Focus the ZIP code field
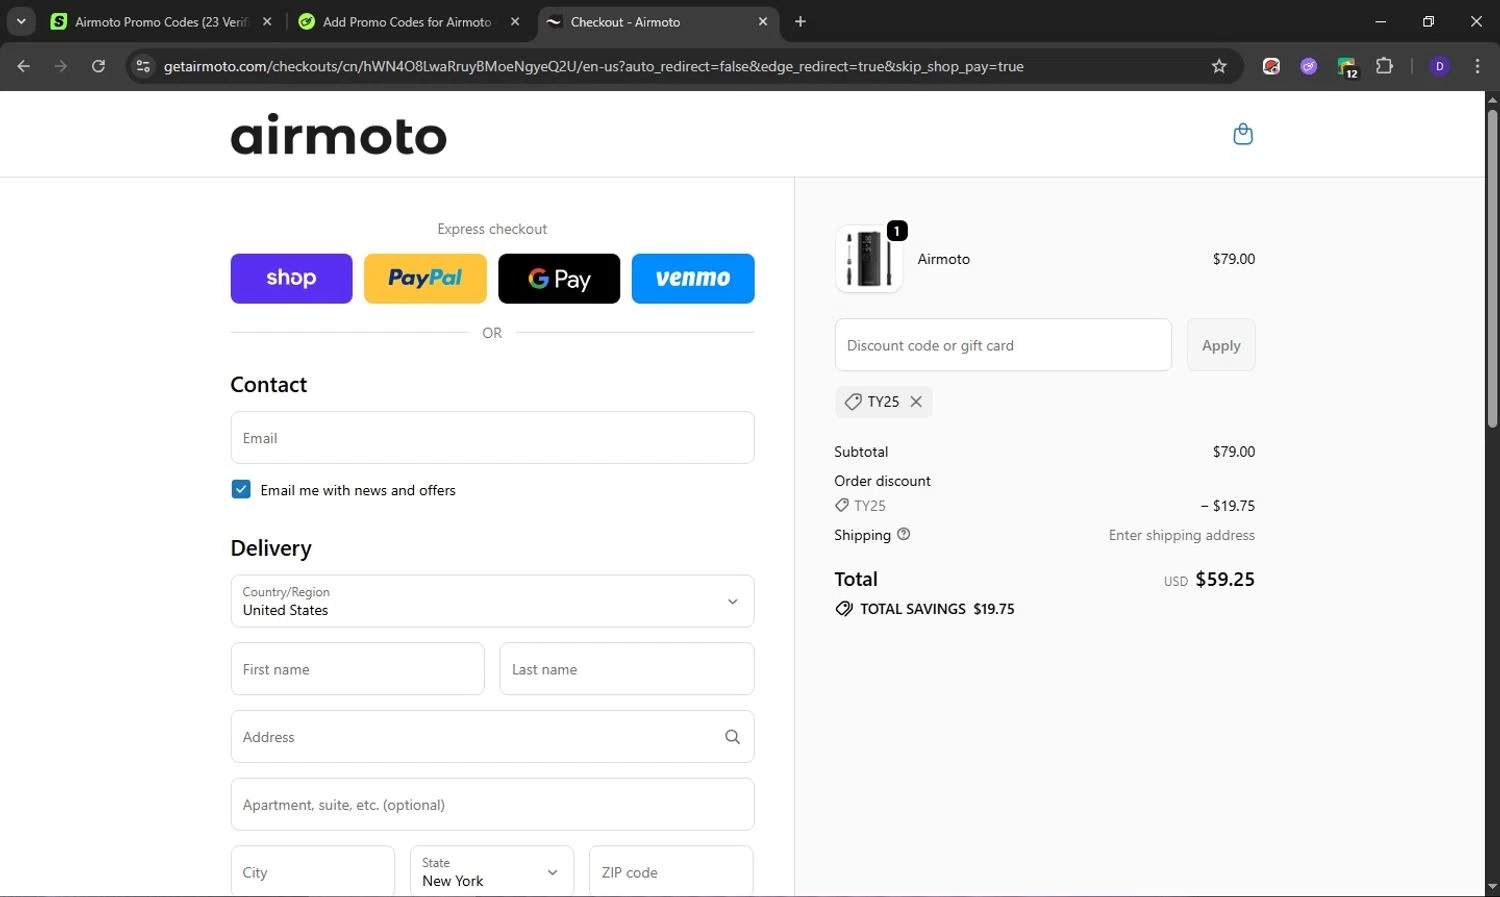 671,872
